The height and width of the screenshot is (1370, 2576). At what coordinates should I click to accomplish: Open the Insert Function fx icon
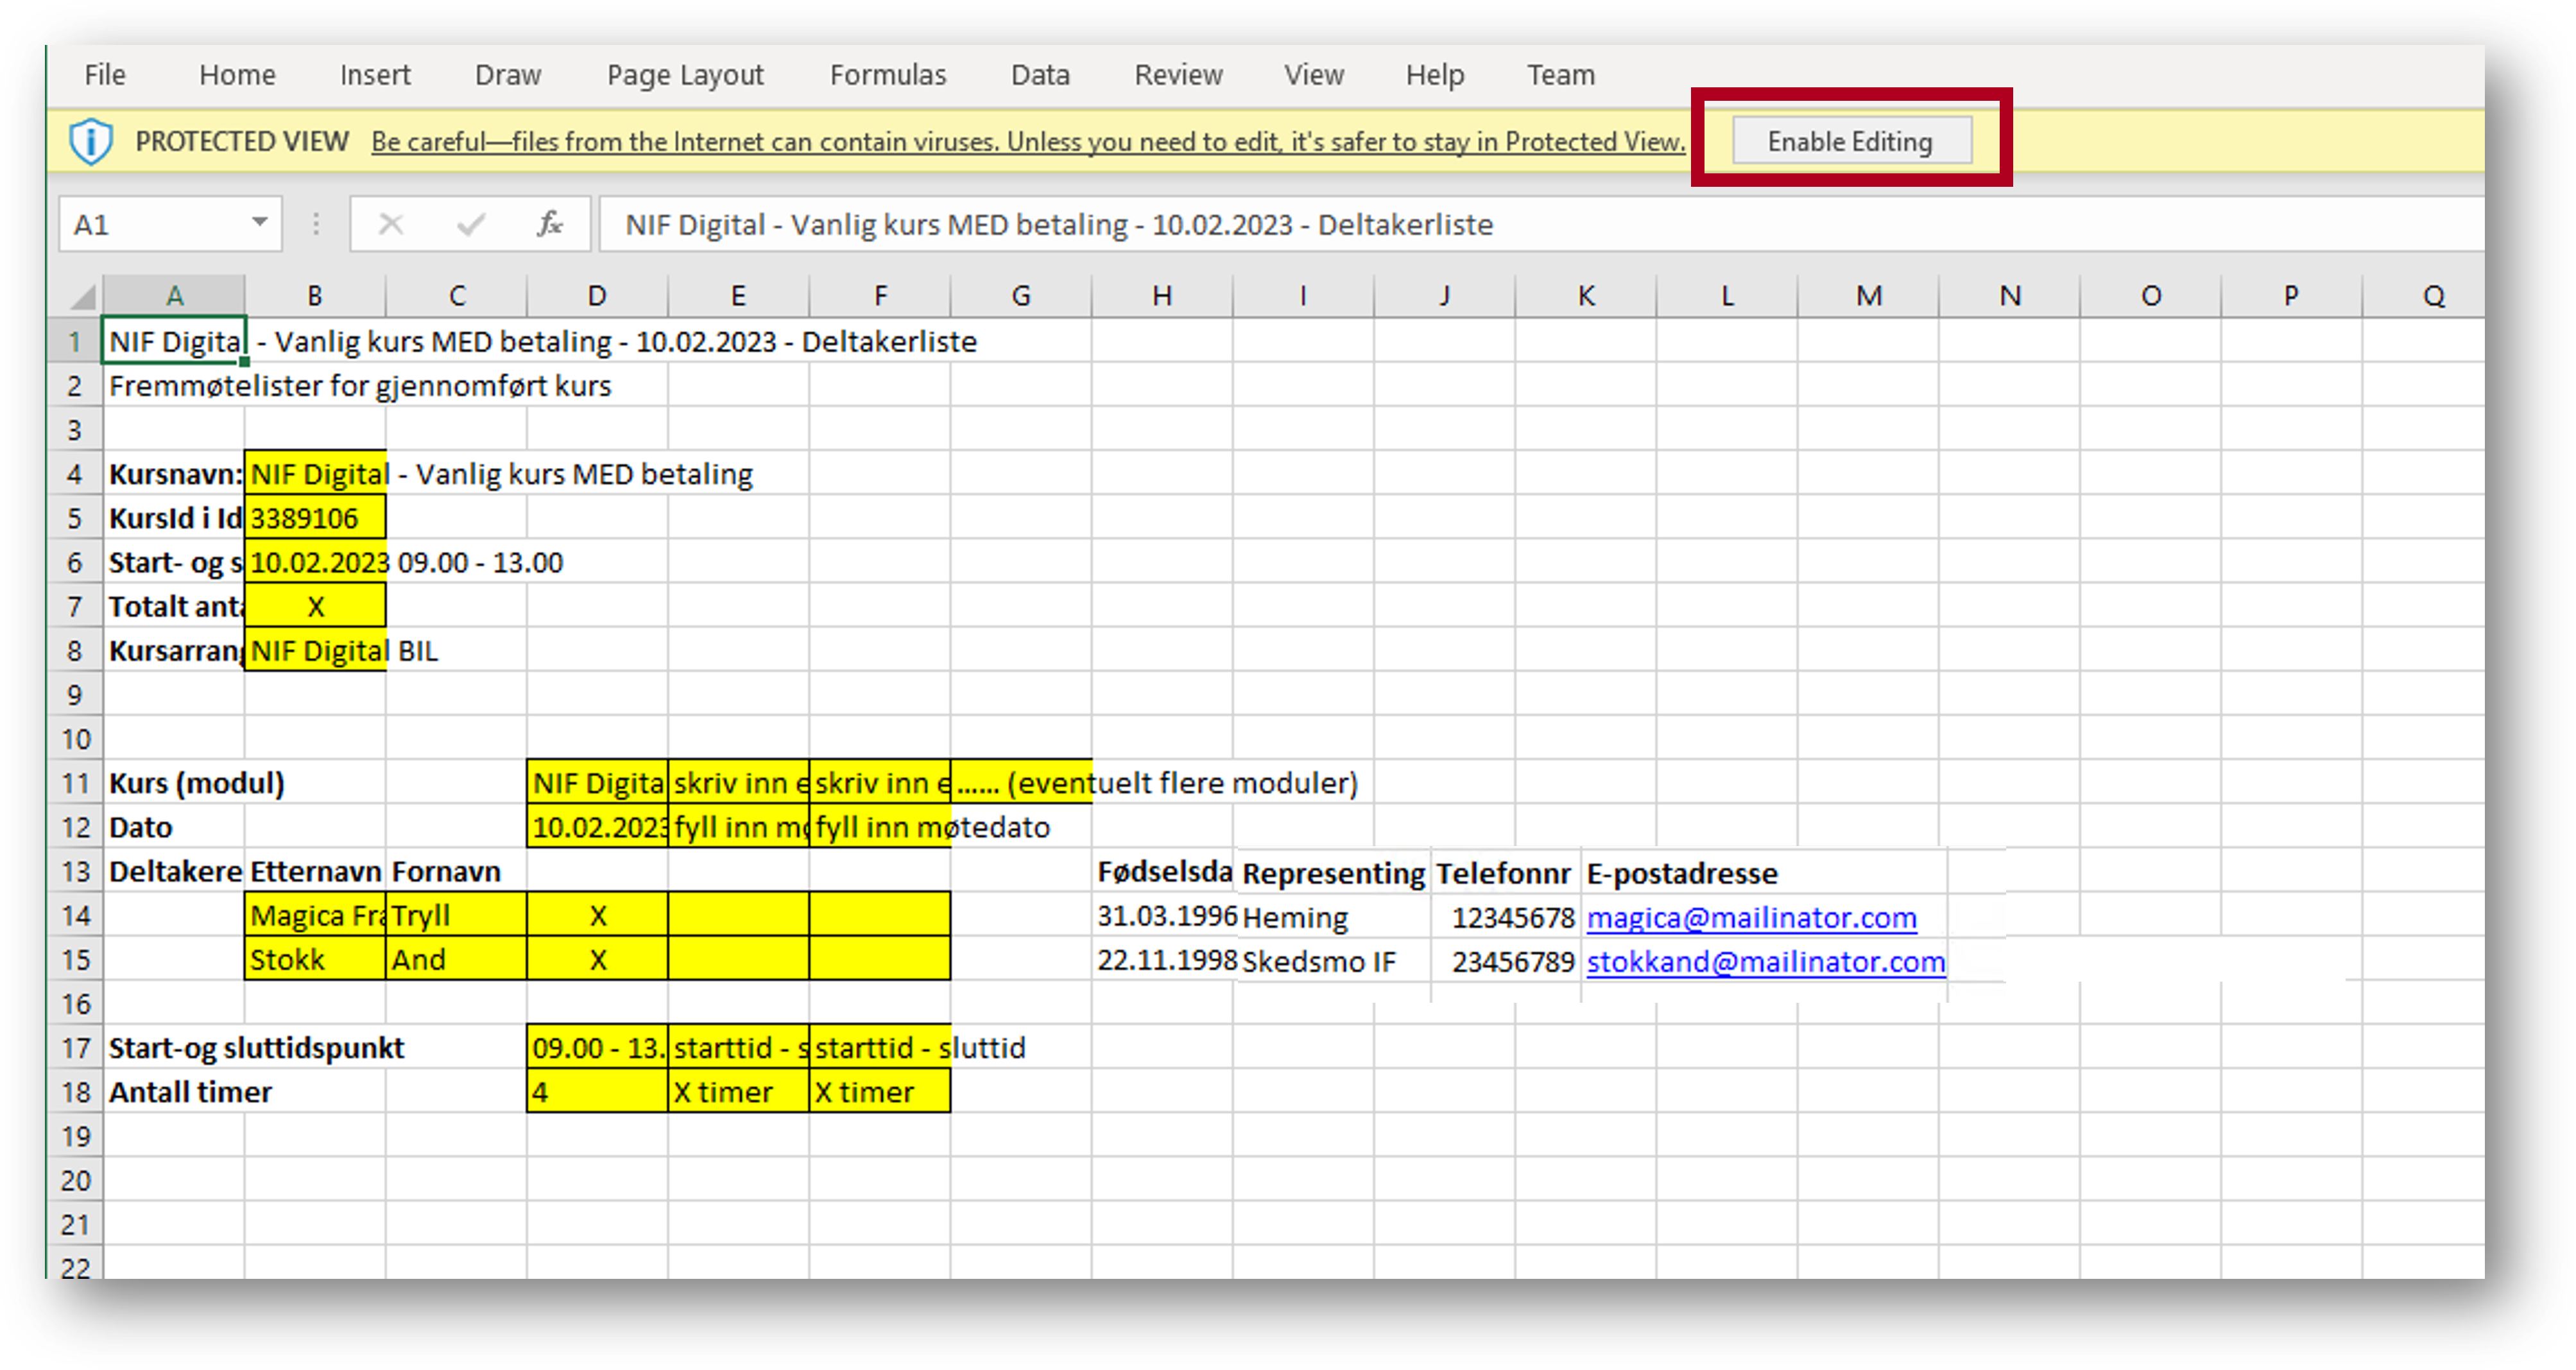pyautogui.click(x=550, y=224)
